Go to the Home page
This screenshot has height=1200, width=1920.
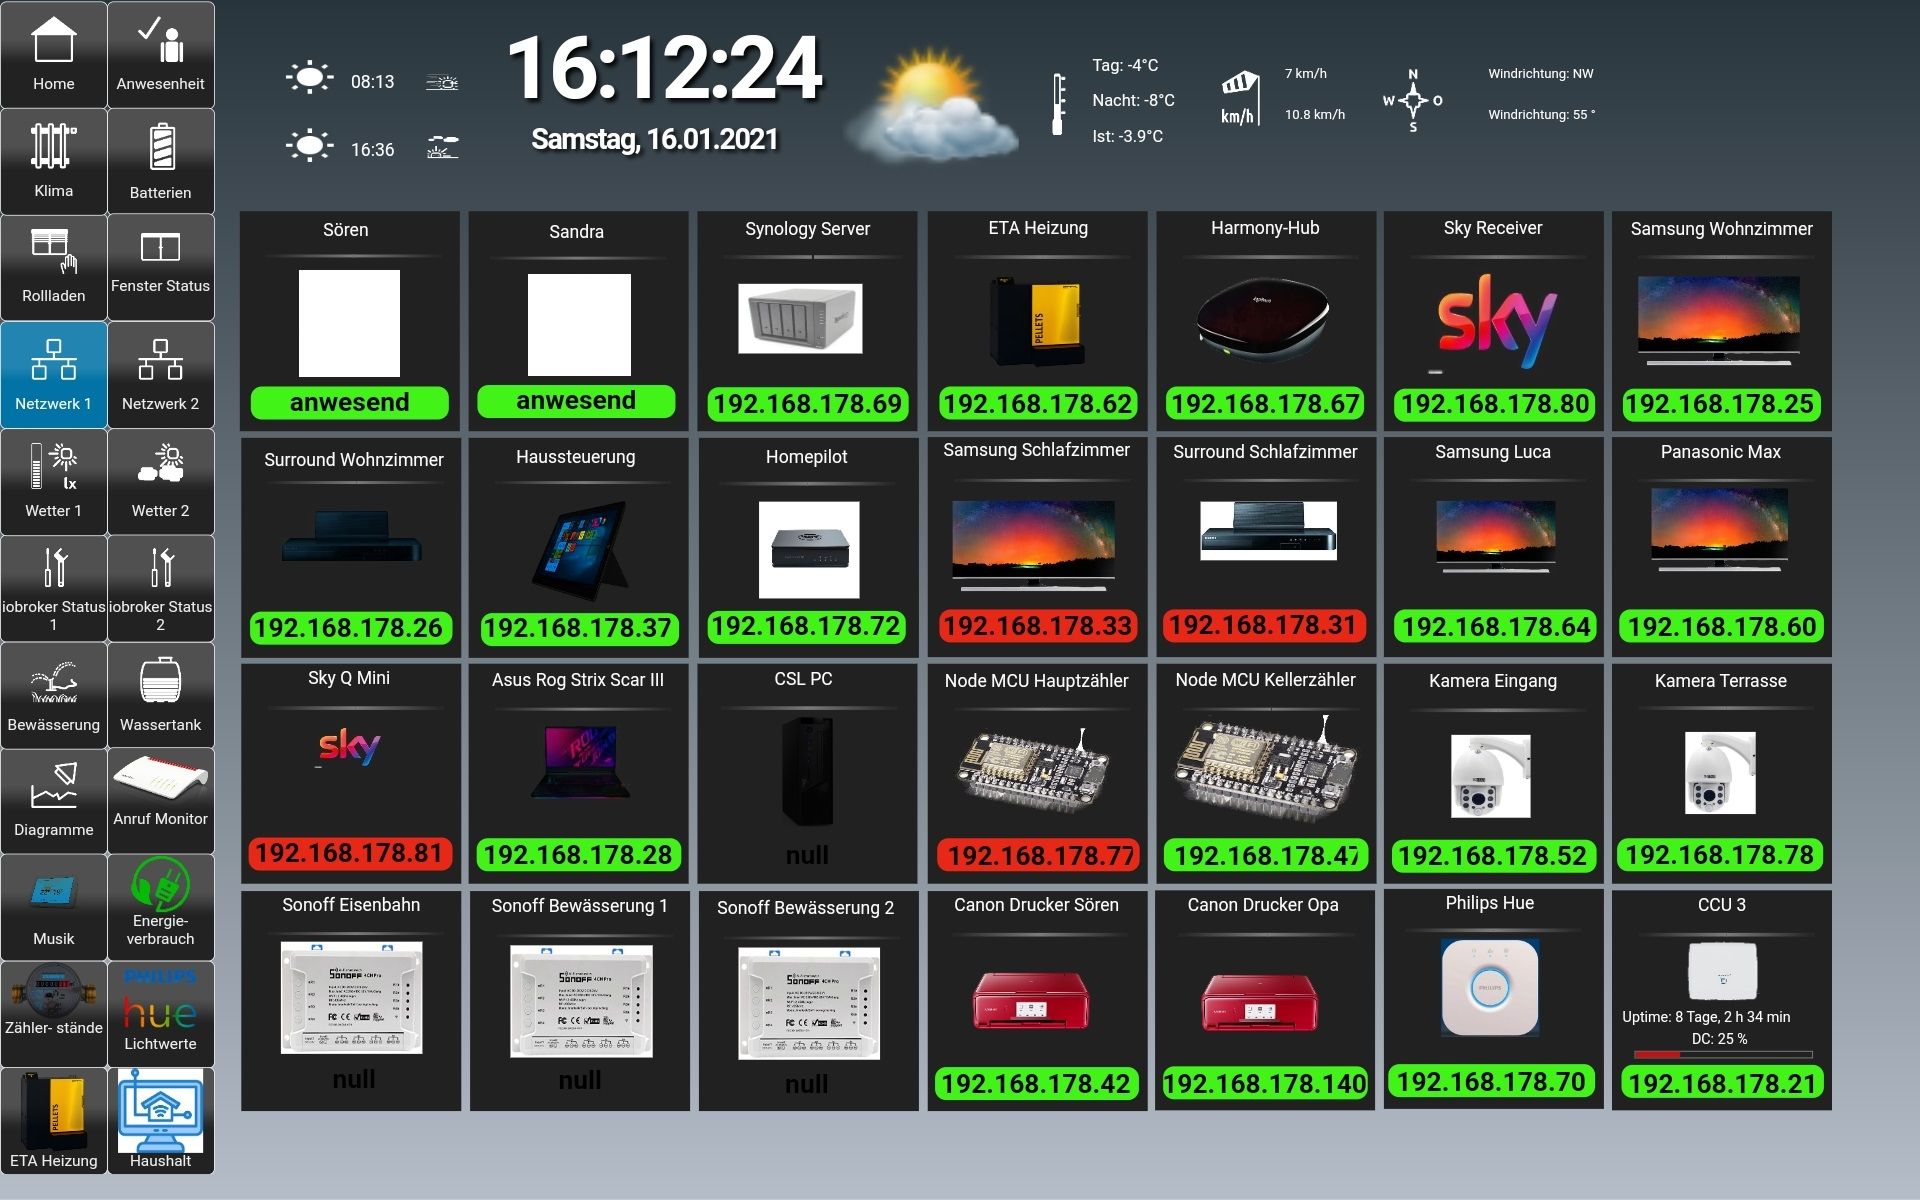pyautogui.click(x=53, y=55)
